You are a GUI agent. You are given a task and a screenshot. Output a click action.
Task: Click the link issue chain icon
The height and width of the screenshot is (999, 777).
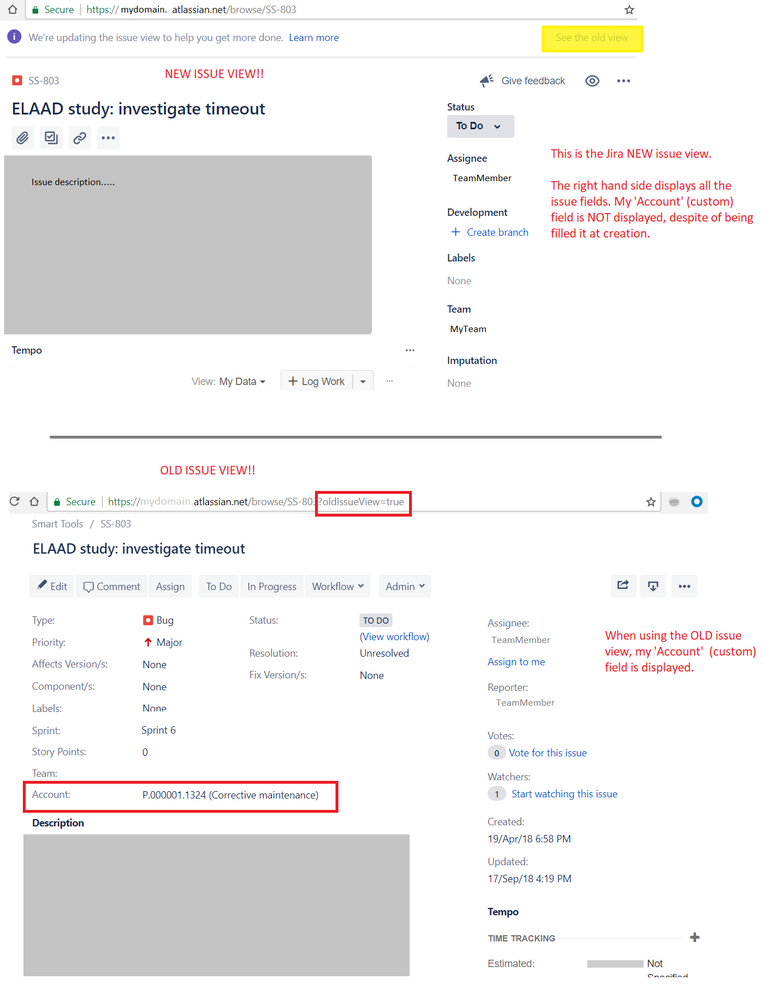pos(80,138)
